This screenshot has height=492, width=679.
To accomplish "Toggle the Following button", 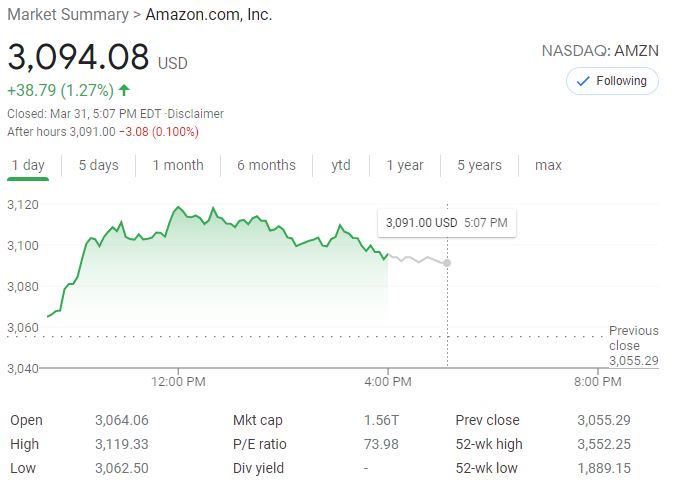I will tap(612, 81).
